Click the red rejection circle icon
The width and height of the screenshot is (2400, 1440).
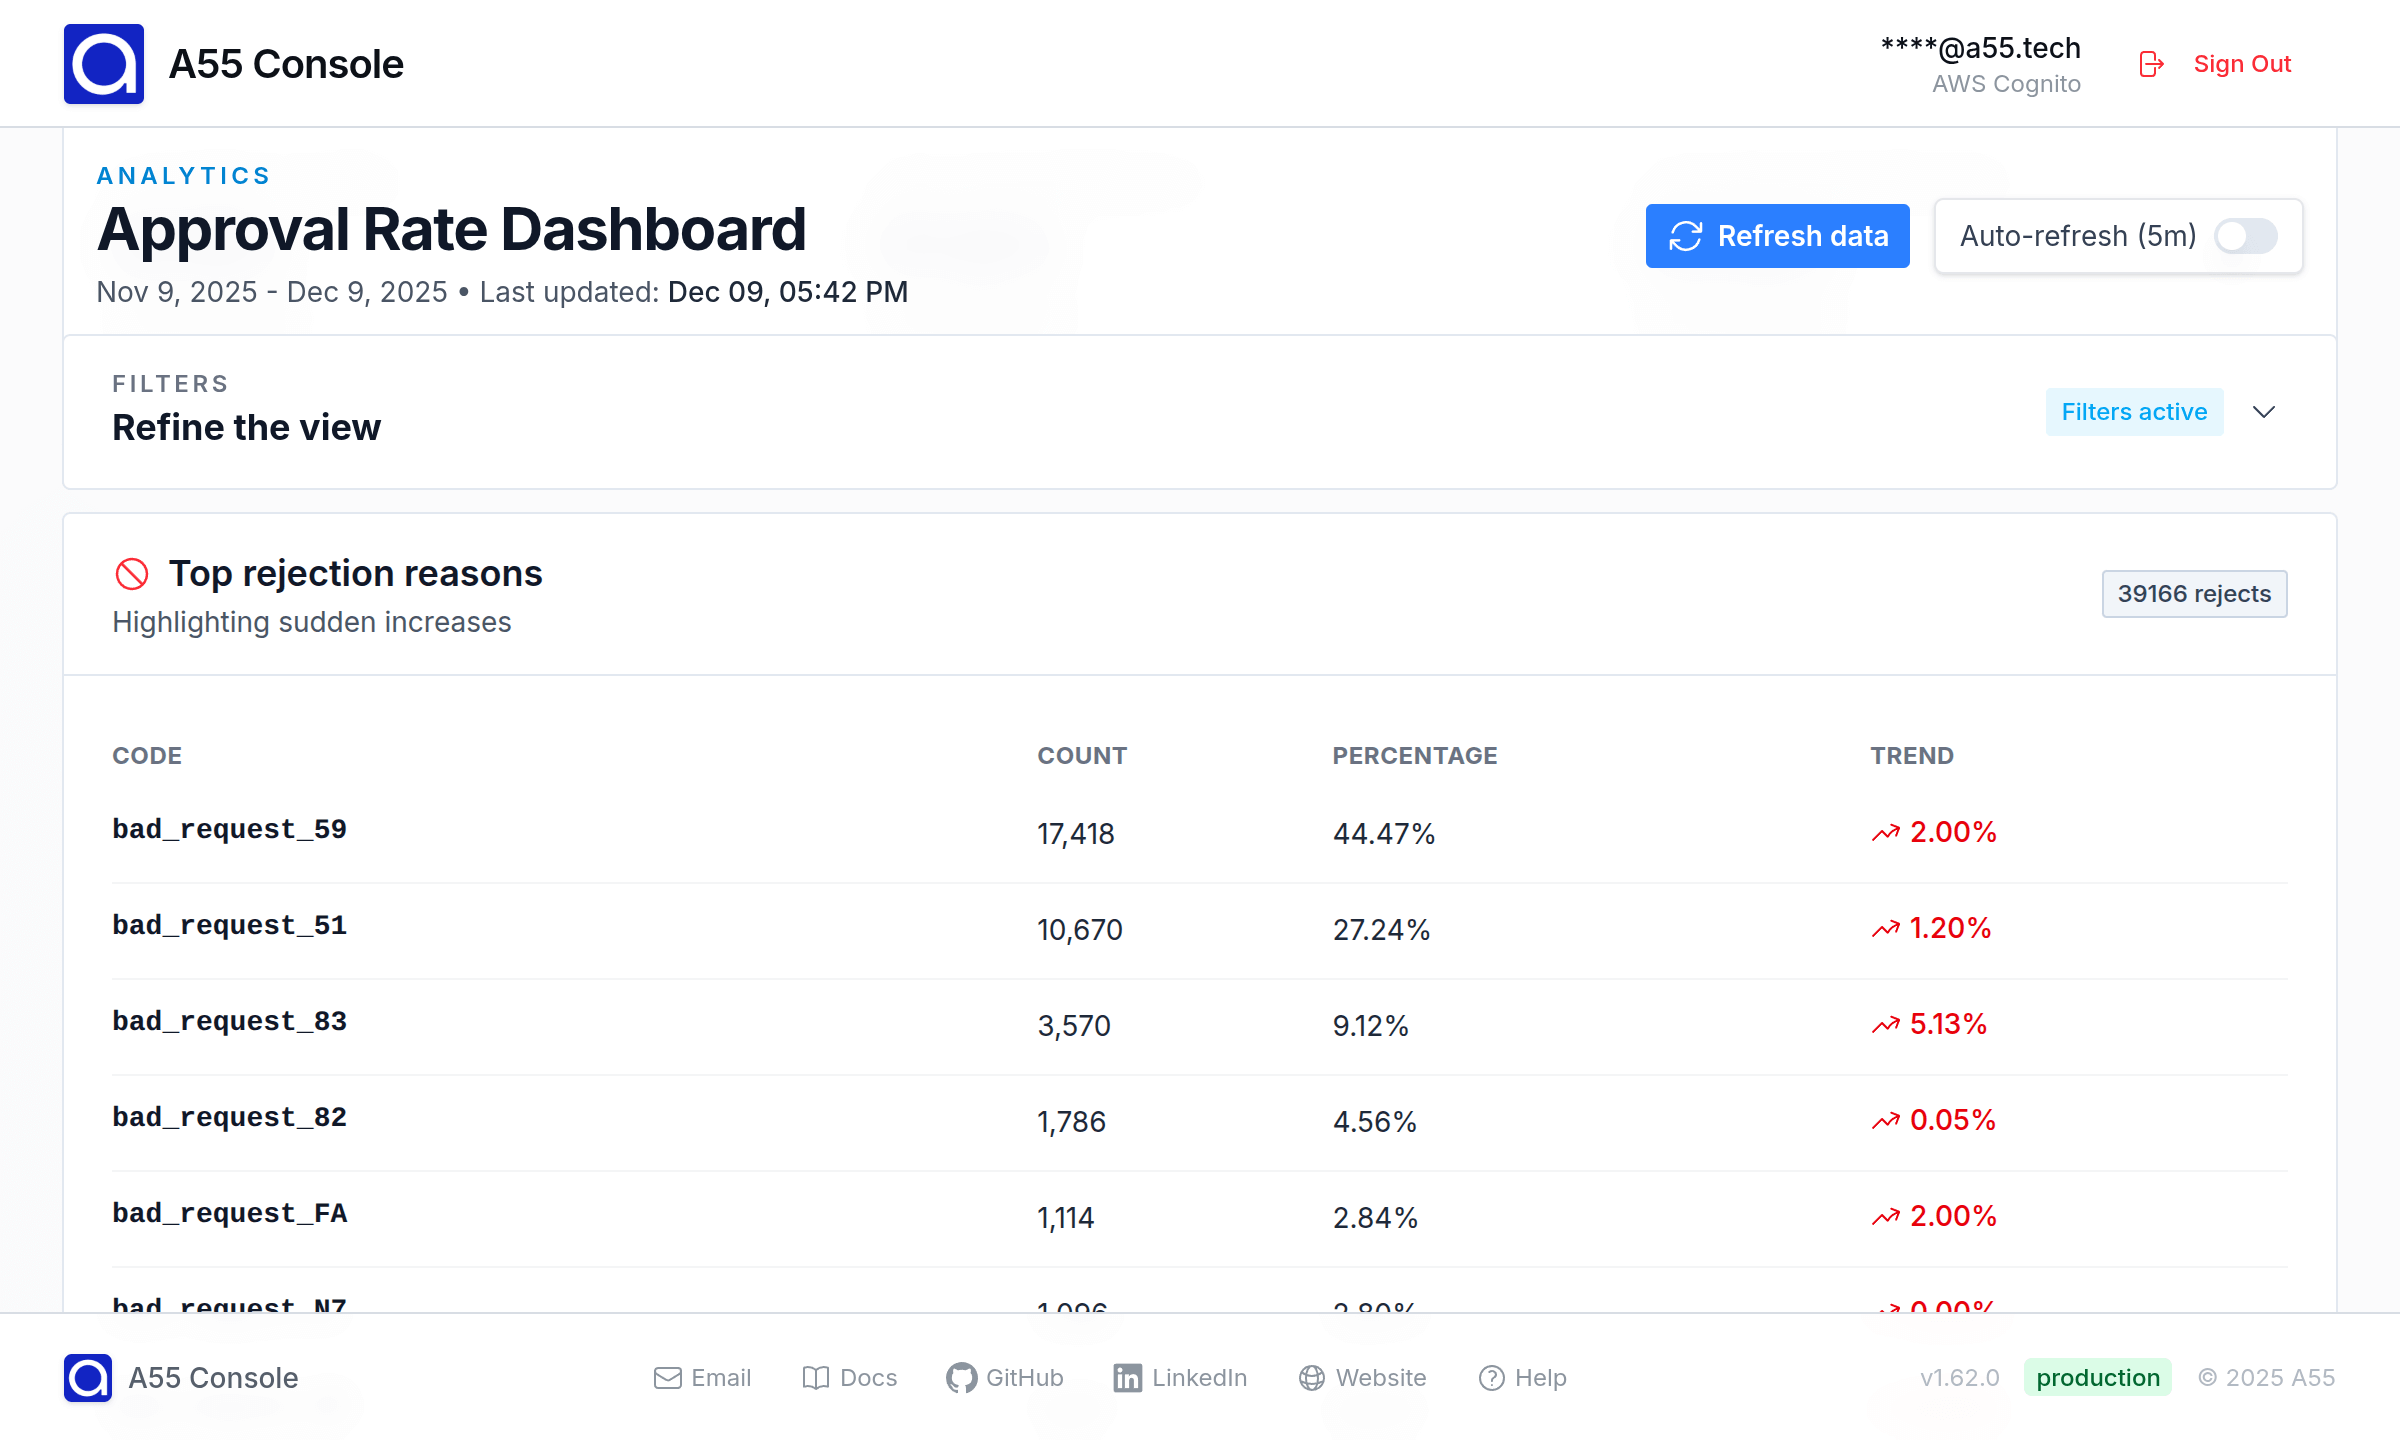point(132,574)
